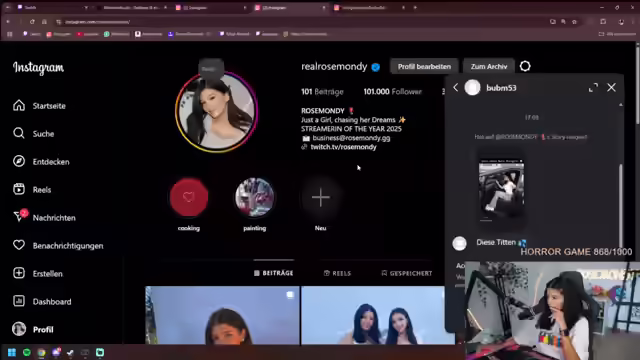This screenshot has width=640, height=360.
Task: Click the chat panel scrollbar
Action: [620, 204]
